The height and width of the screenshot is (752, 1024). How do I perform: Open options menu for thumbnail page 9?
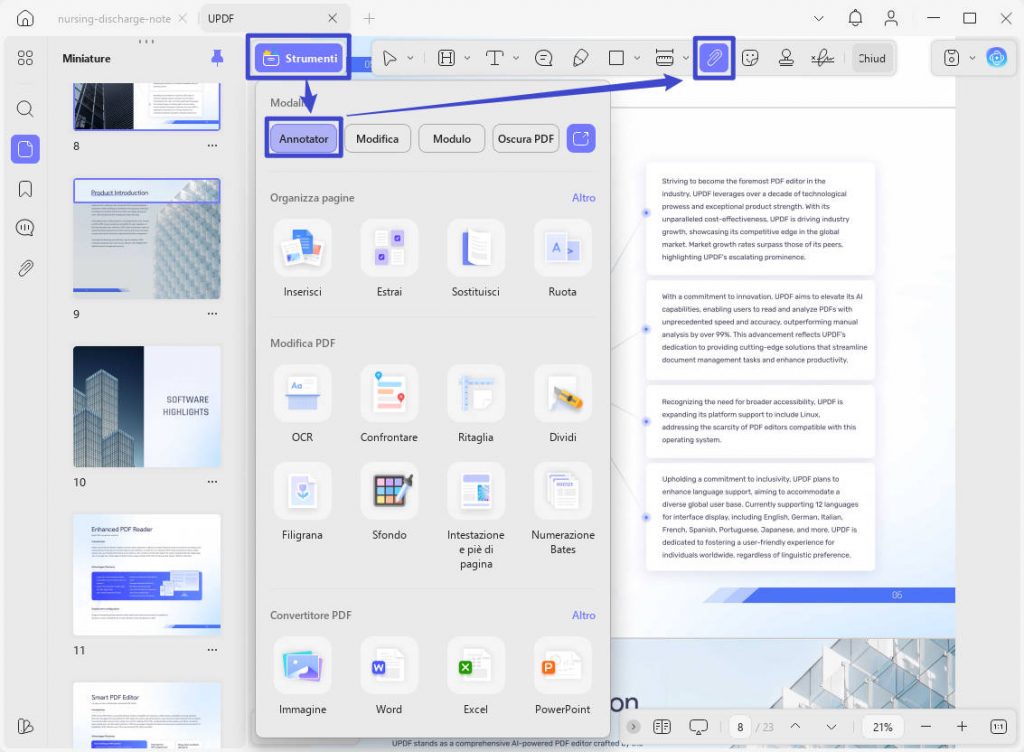click(x=212, y=313)
